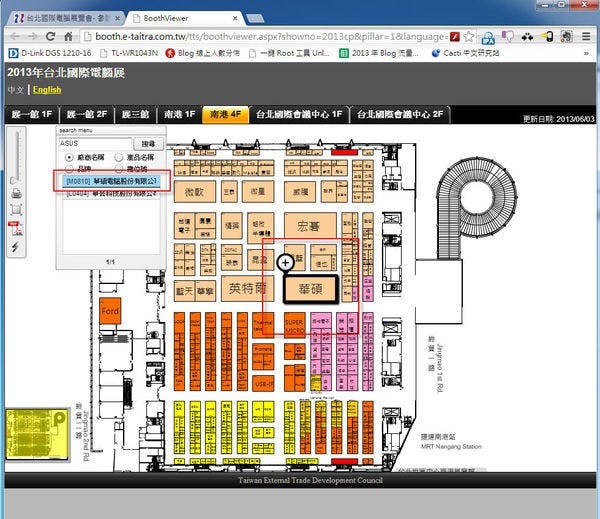The height and width of the screenshot is (519, 600).
Task: Open the browser Home page icon
Action: [68, 37]
